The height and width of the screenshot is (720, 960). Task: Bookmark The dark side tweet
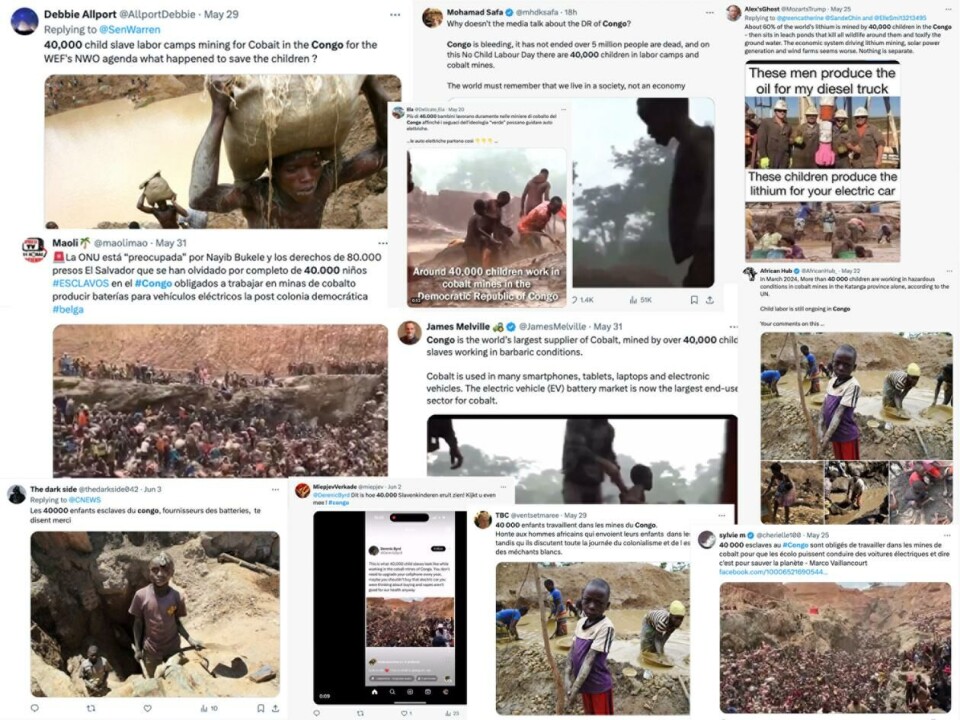261,708
